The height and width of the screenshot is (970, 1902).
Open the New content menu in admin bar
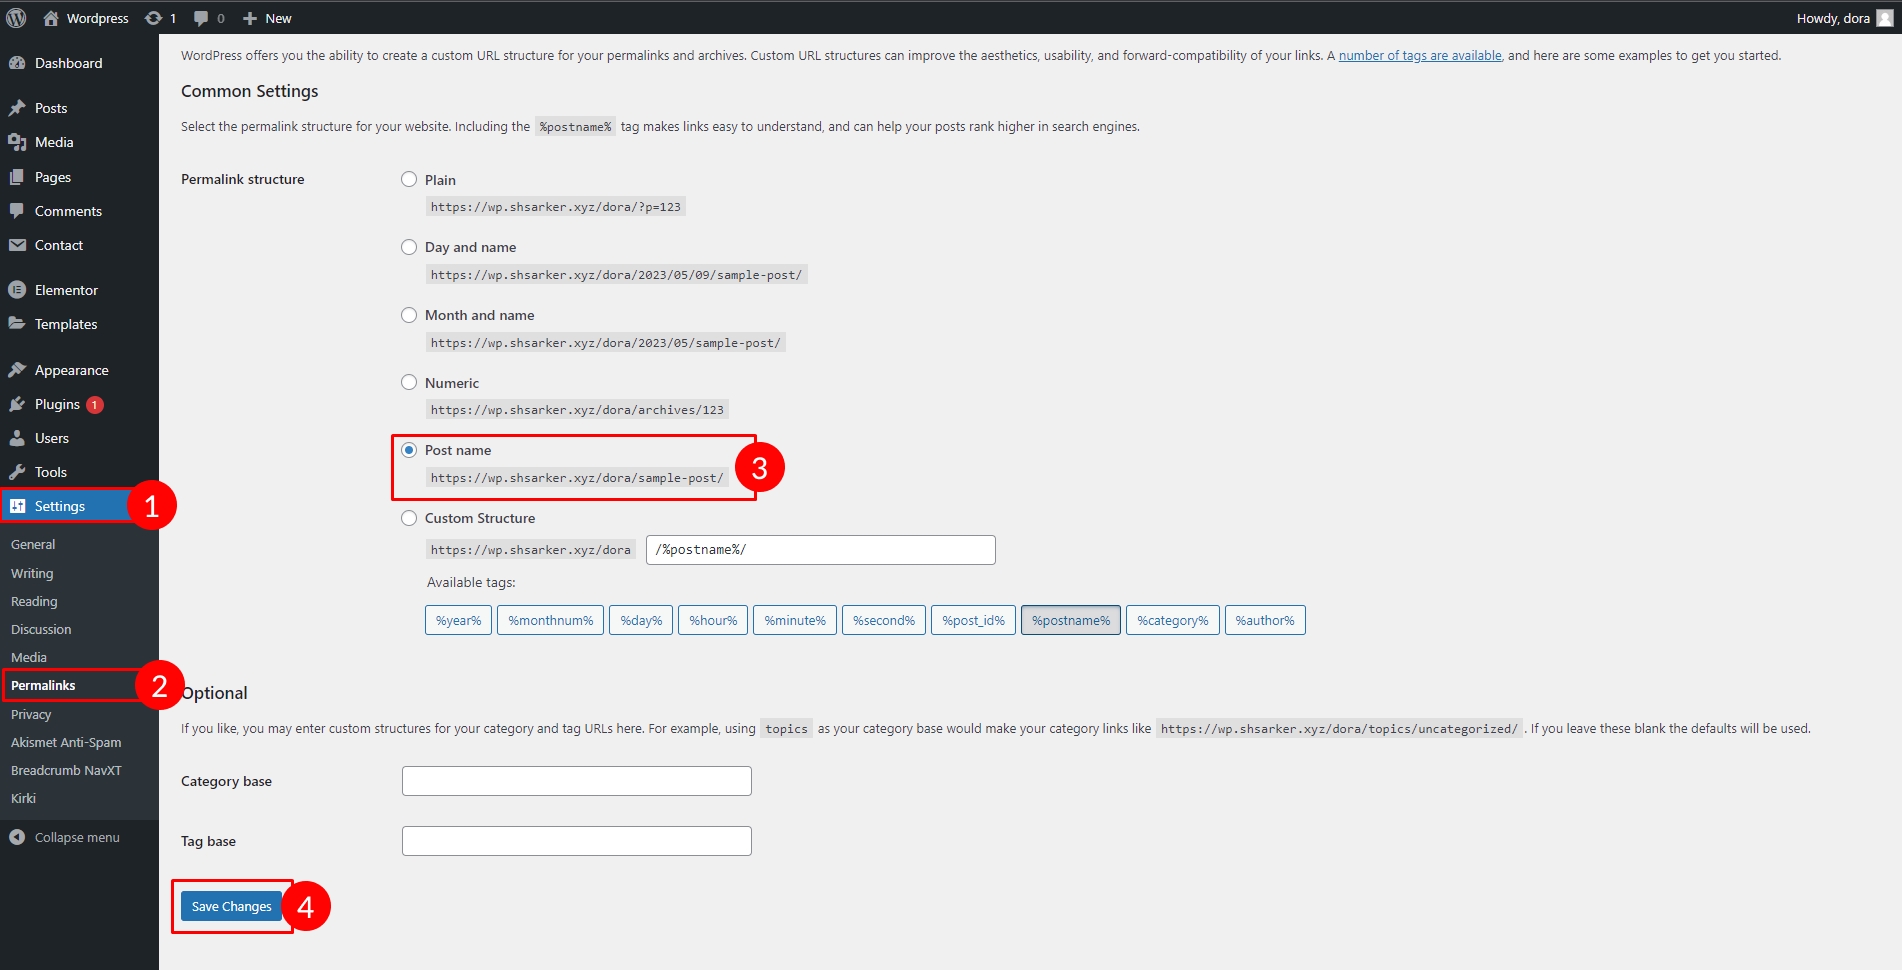tap(267, 18)
